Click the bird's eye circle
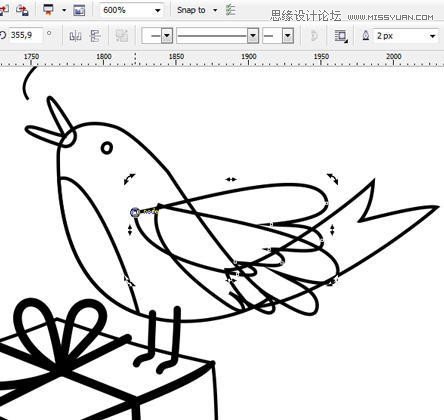Screen dimensions: 444x420 (x=107, y=148)
